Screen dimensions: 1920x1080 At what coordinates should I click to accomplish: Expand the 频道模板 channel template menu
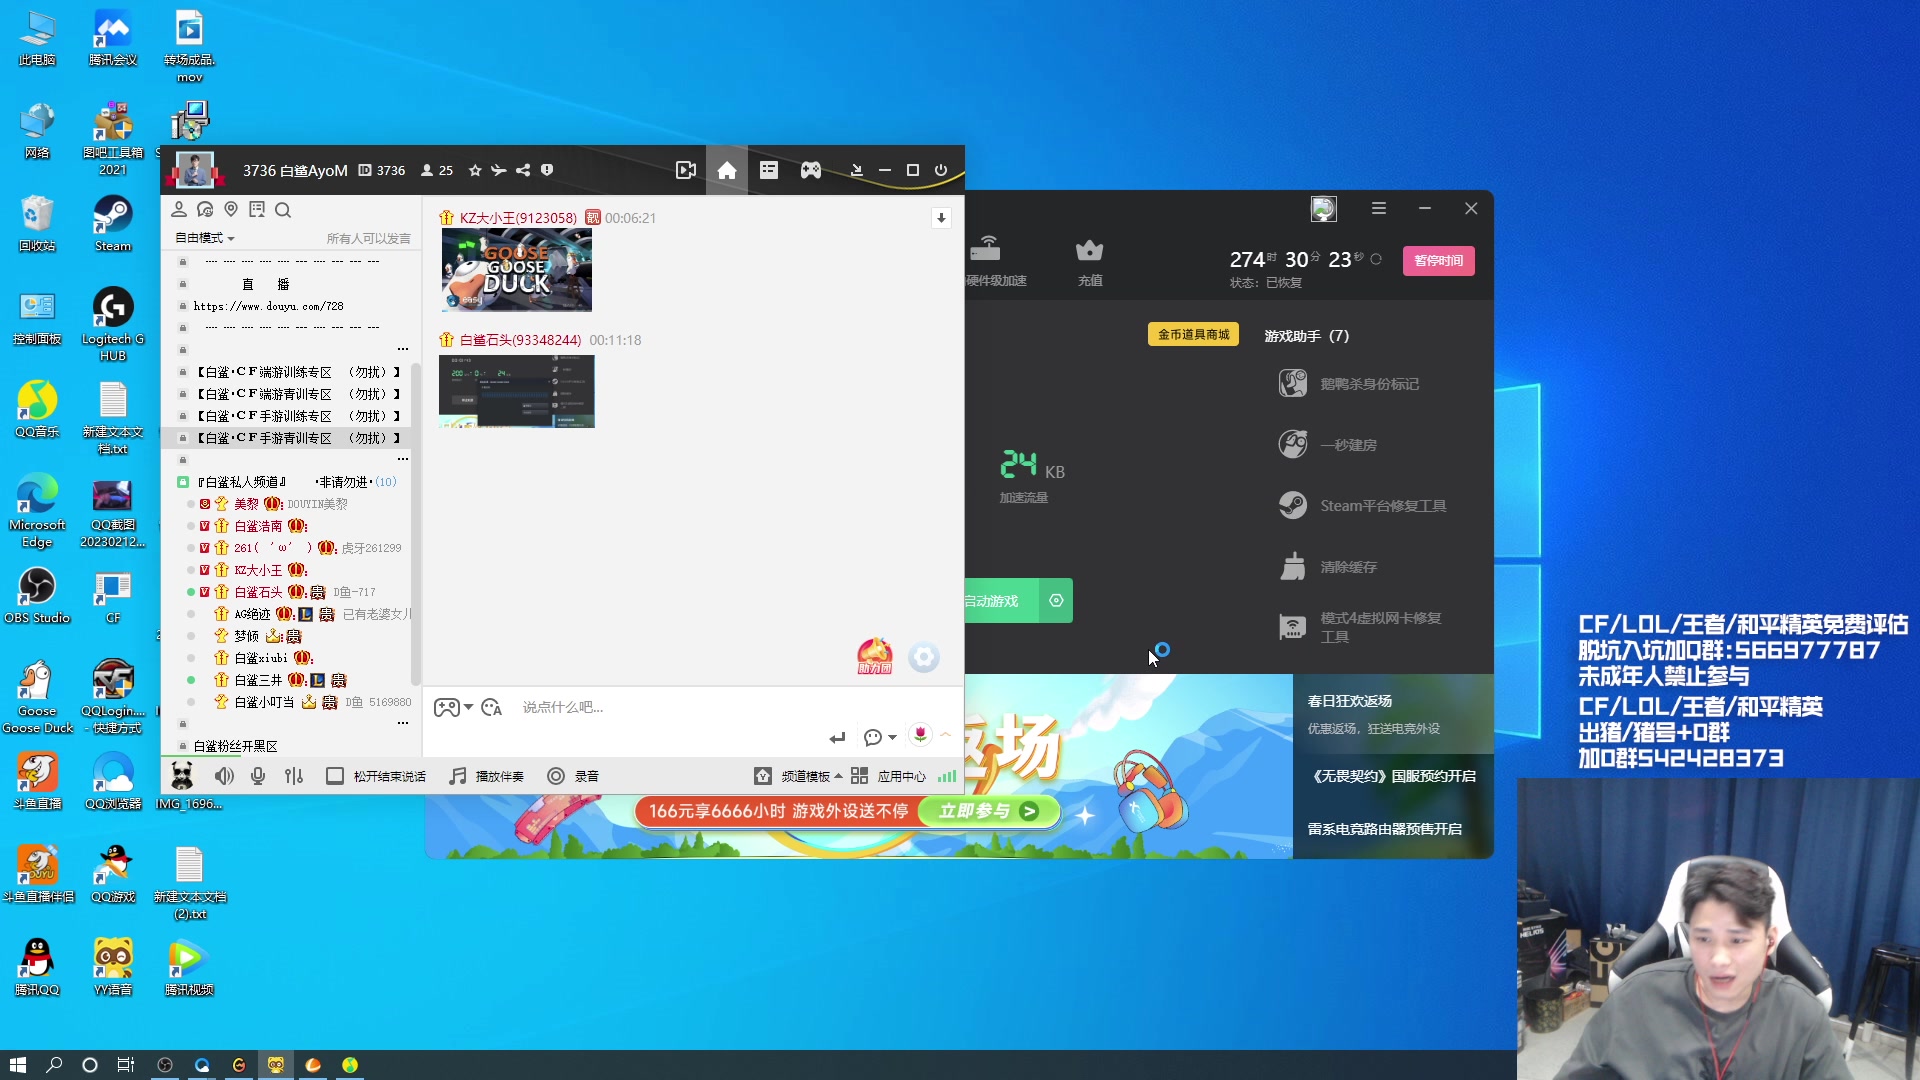(x=798, y=777)
